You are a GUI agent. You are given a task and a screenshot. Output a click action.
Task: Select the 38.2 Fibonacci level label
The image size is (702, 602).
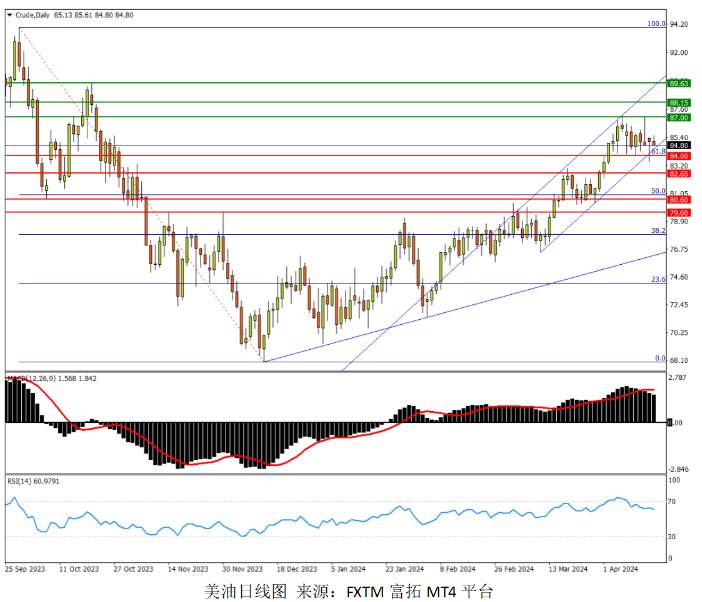[x=658, y=230]
